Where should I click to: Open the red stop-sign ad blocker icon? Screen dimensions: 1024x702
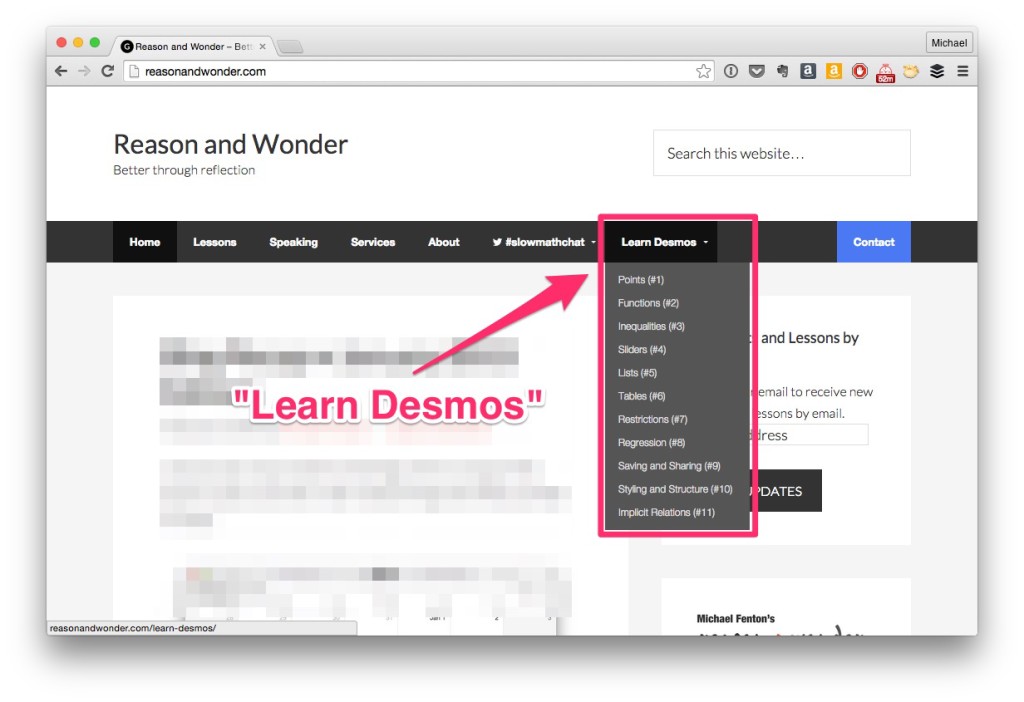click(x=859, y=71)
